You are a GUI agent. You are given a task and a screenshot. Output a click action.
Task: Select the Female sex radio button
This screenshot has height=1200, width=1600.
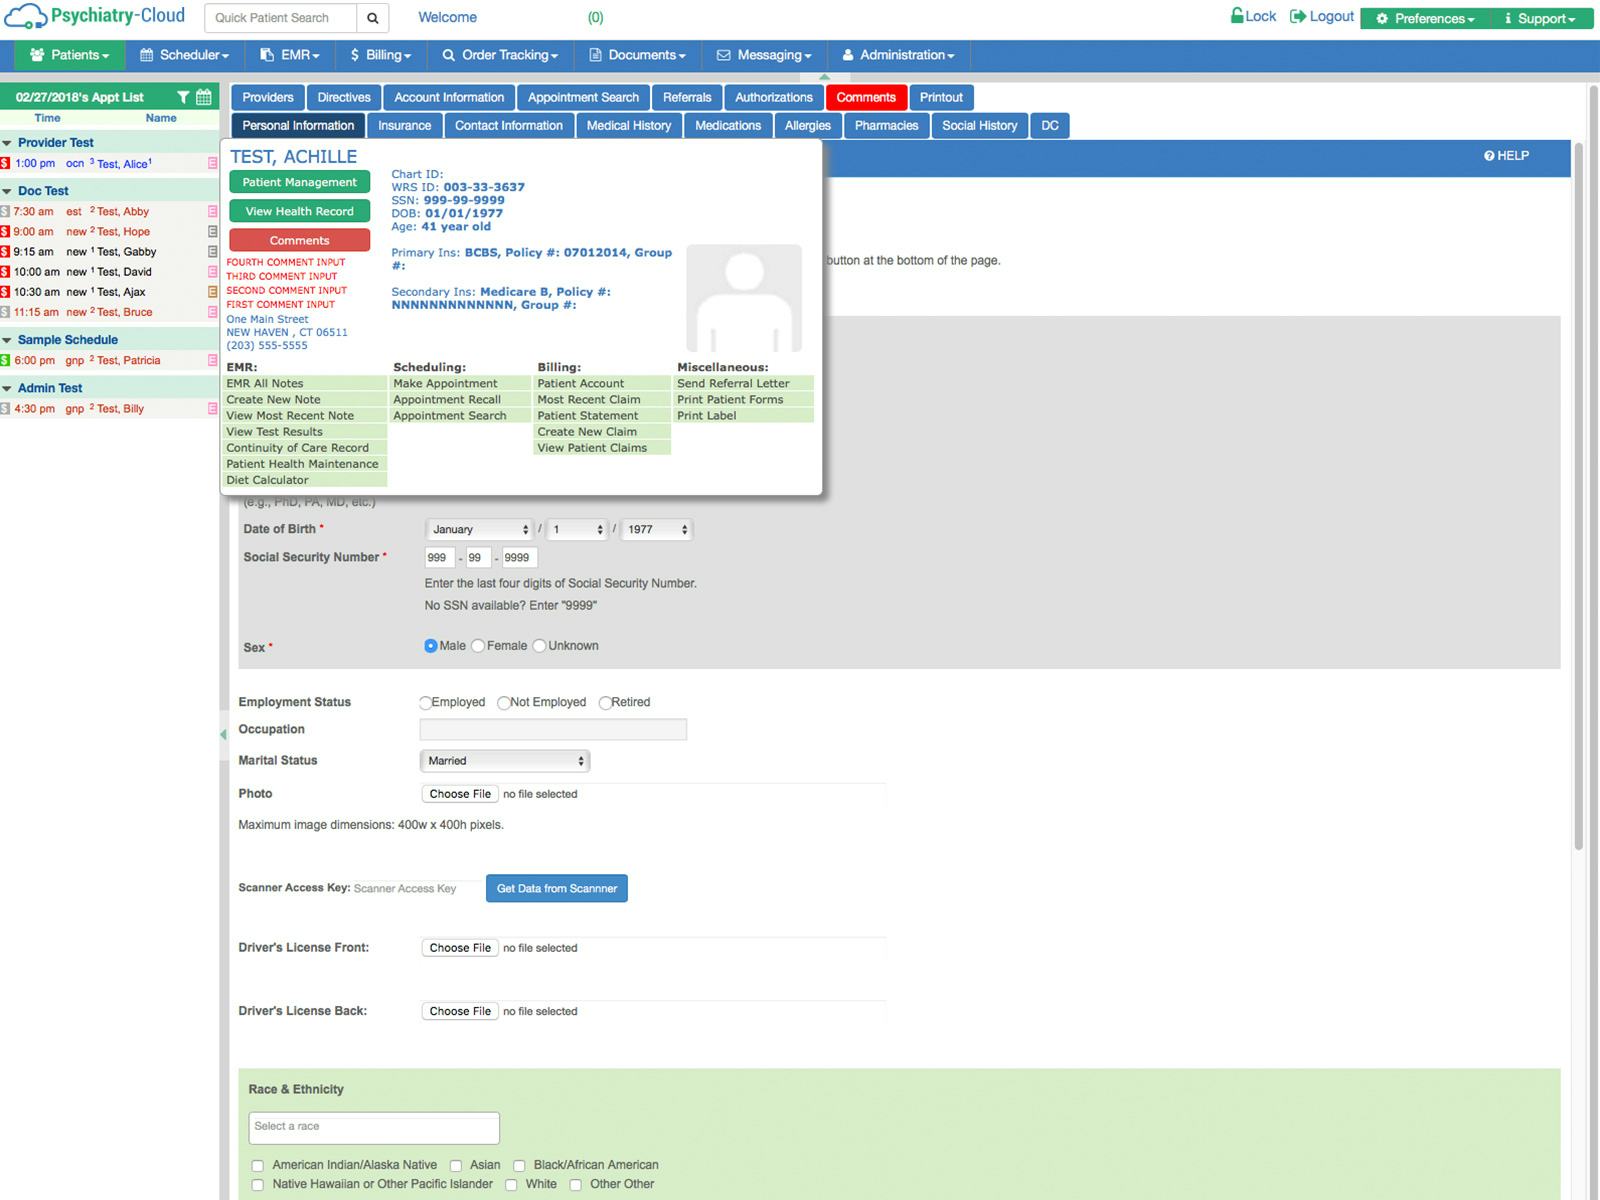[478, 645]
